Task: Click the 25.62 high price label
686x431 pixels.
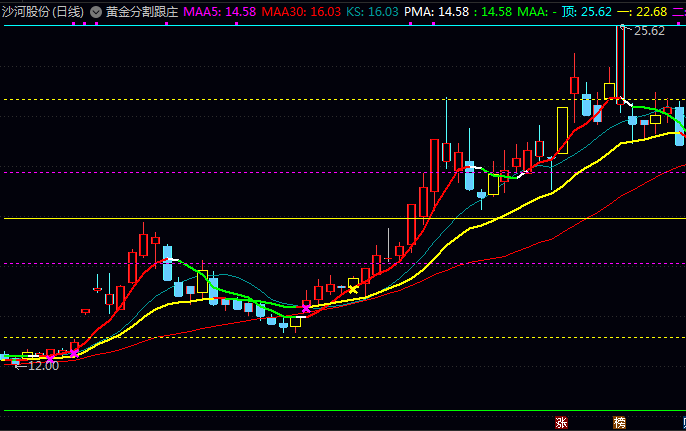Action: 649,31
